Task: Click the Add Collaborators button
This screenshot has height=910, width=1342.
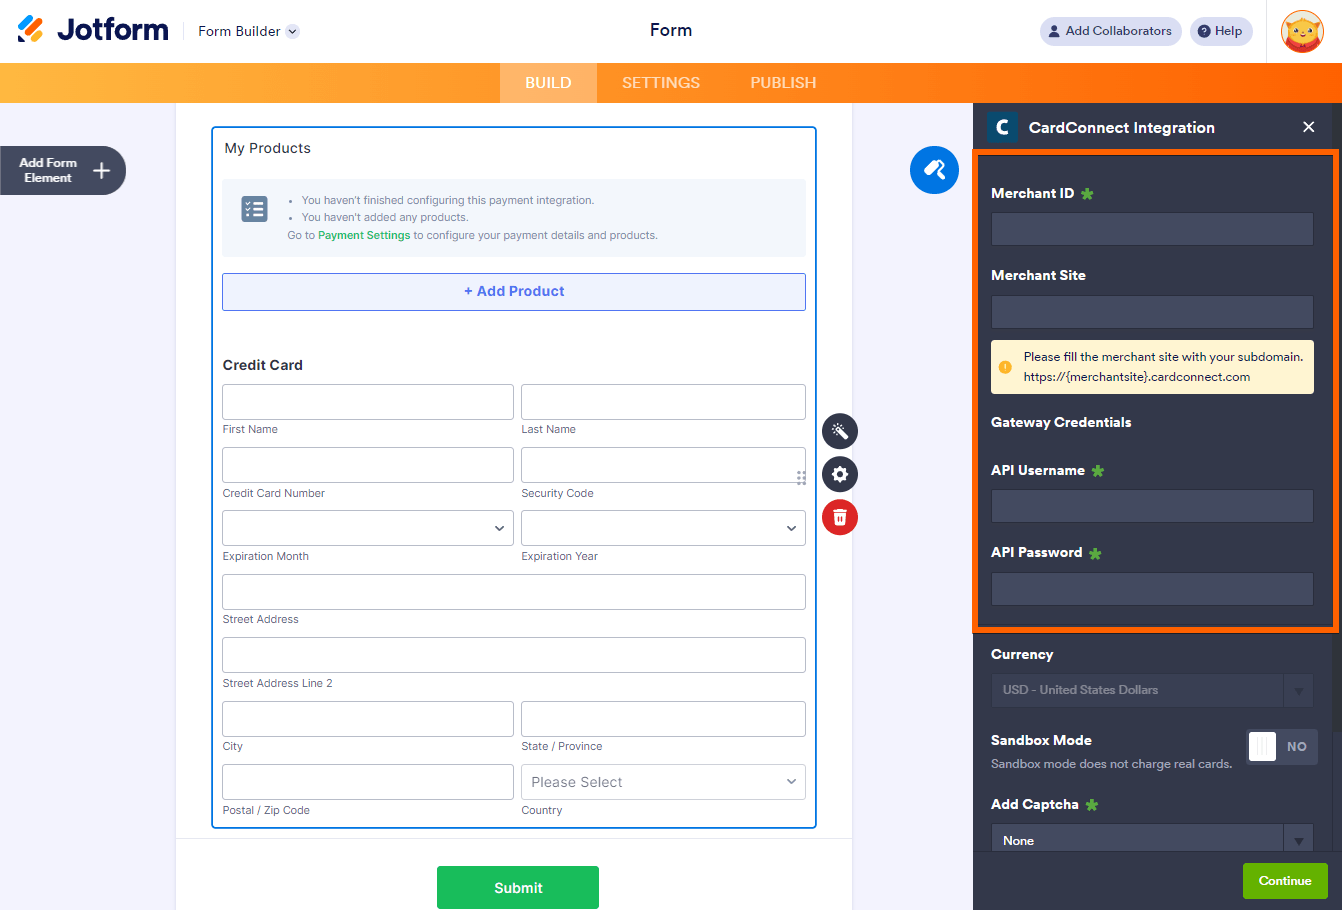Action: (1110, 31)
